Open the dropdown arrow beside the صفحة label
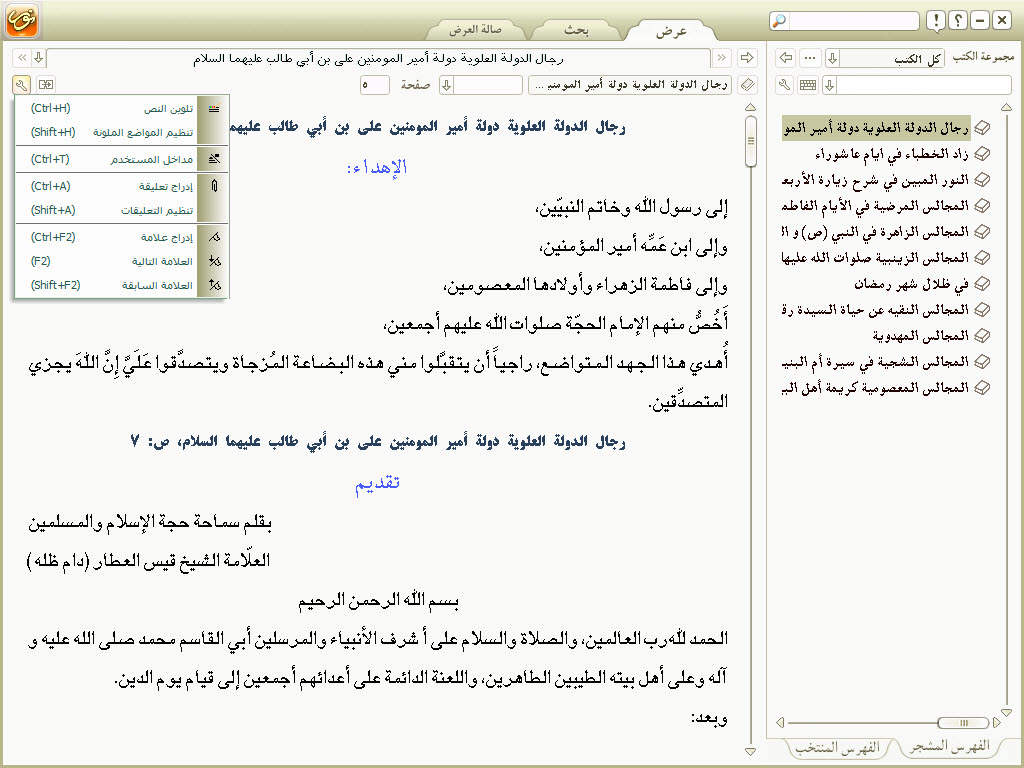Screen dimensions: 1024x768 pos(447,85)
